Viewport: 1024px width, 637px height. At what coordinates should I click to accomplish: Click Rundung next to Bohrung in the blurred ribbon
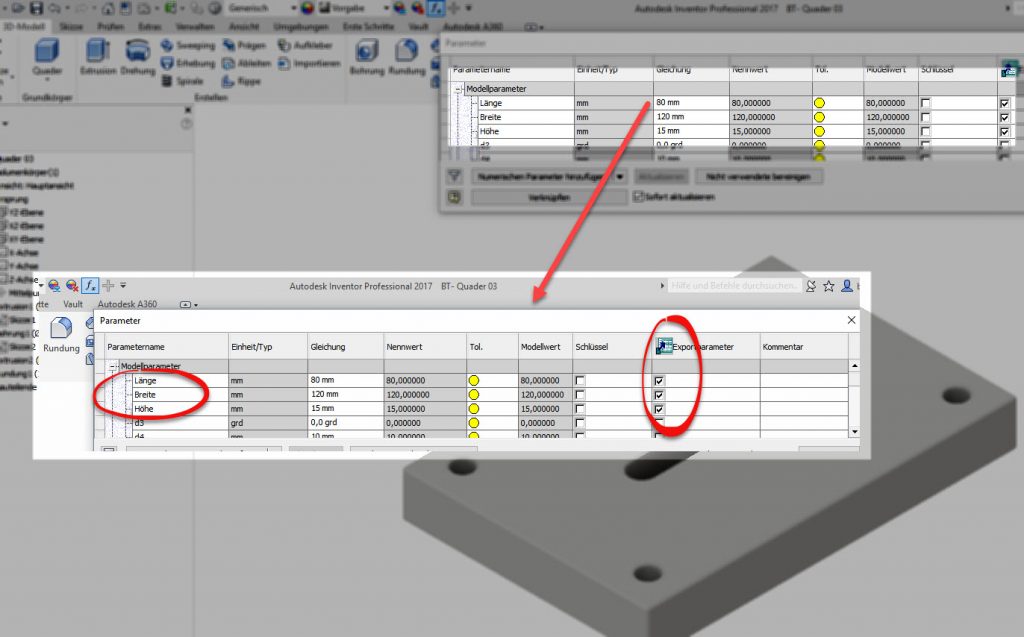pos(406,57)
